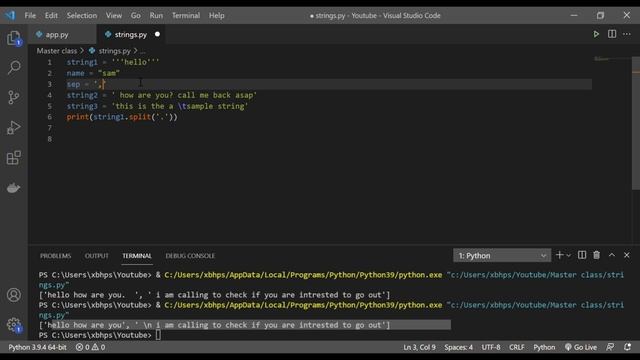Click line 2 name = "sam"
The height and width of the screenshot is (360, 640).
93,73
